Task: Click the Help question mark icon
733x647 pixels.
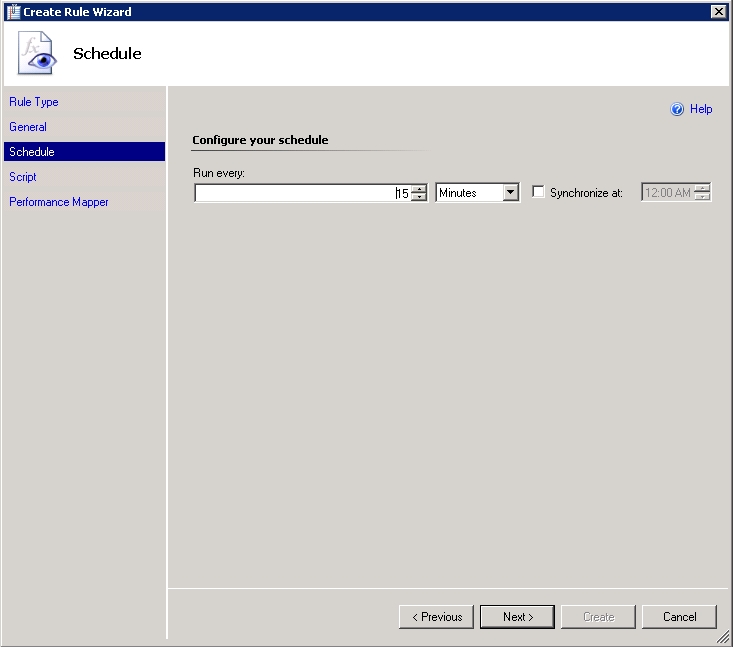Action: pos(677,109)
